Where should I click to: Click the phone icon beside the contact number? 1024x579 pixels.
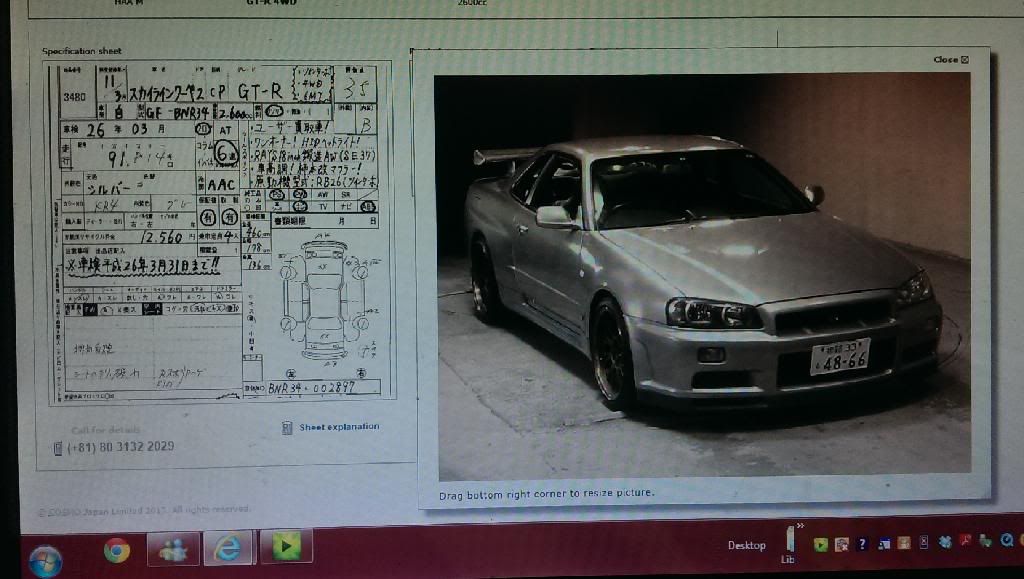coord(57,448)
